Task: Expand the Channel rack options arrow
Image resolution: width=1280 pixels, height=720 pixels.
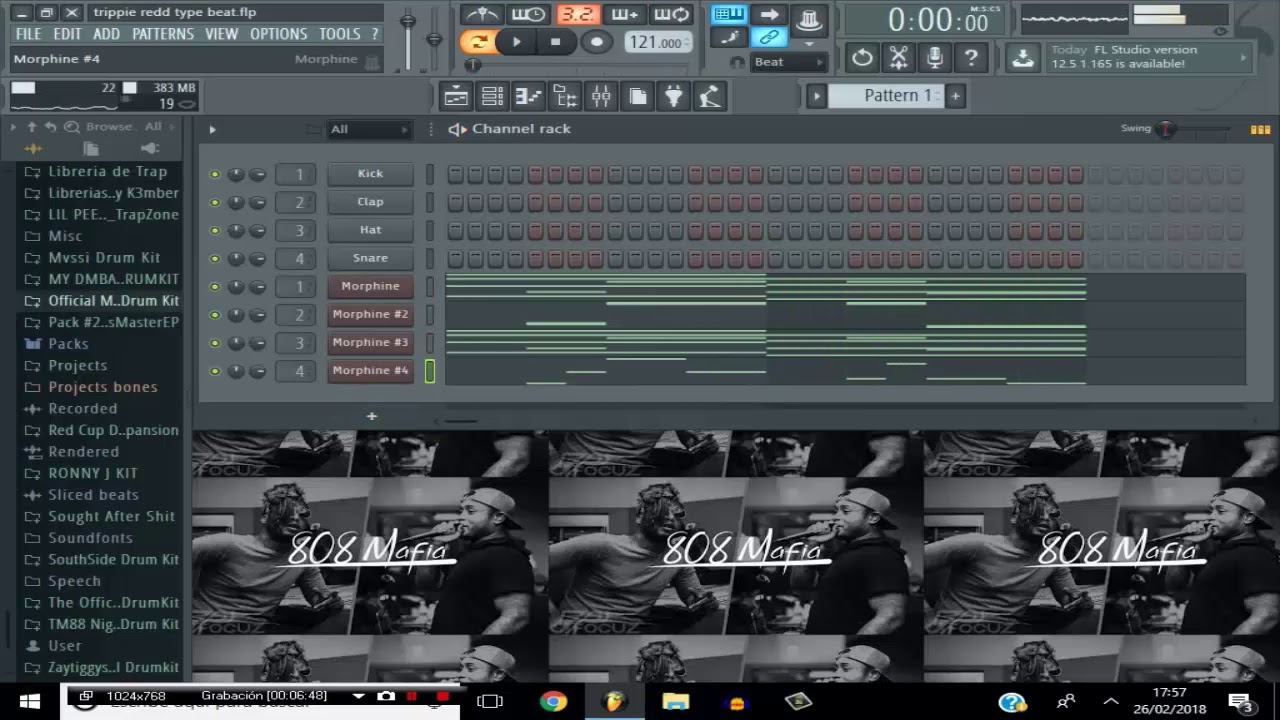Action: tap(212, 130)
